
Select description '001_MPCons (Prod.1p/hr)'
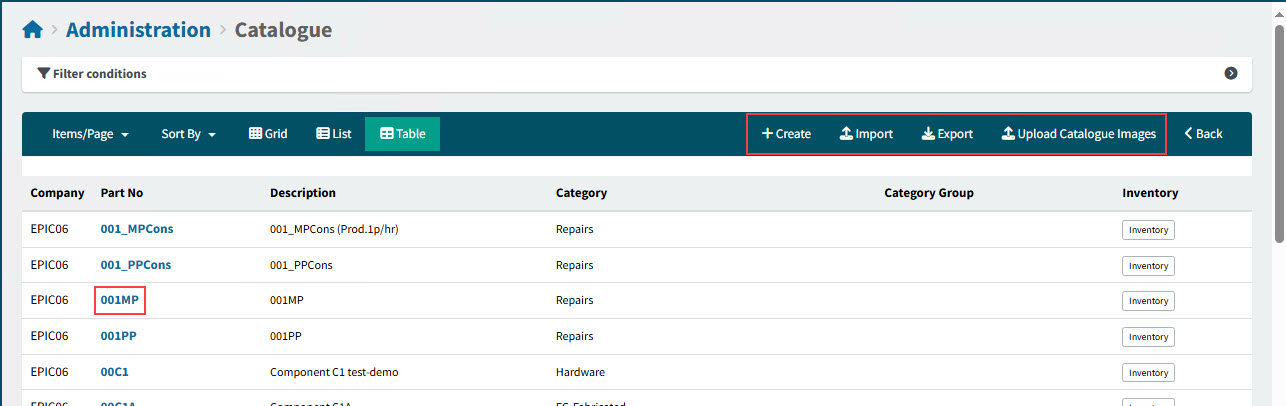click(x=335, y=229)
